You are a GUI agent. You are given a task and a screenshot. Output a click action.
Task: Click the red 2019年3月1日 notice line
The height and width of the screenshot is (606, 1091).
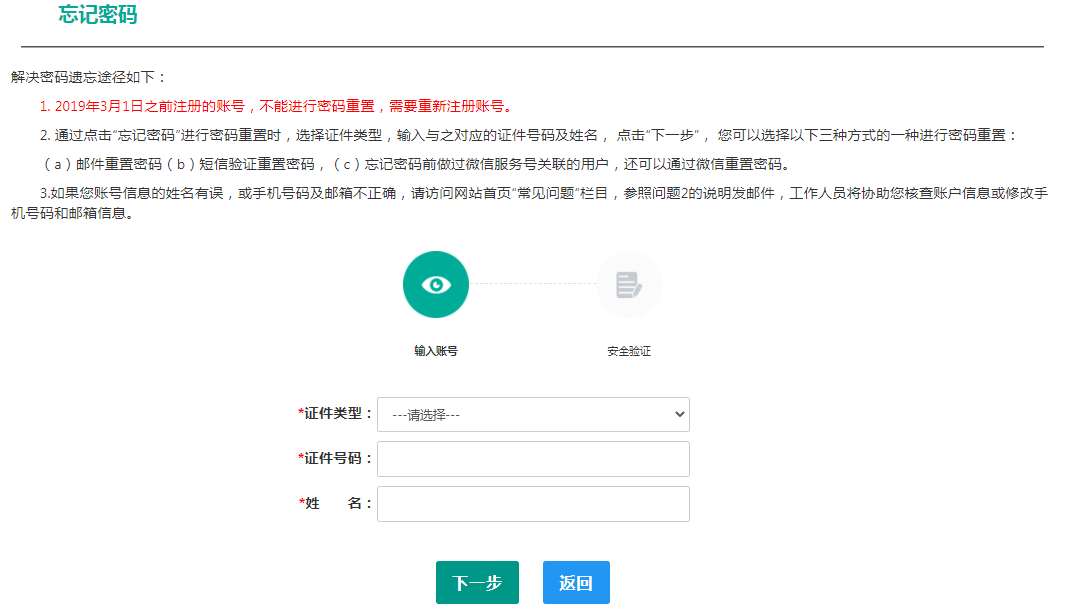pyautogui.click(x=278, y=106)
